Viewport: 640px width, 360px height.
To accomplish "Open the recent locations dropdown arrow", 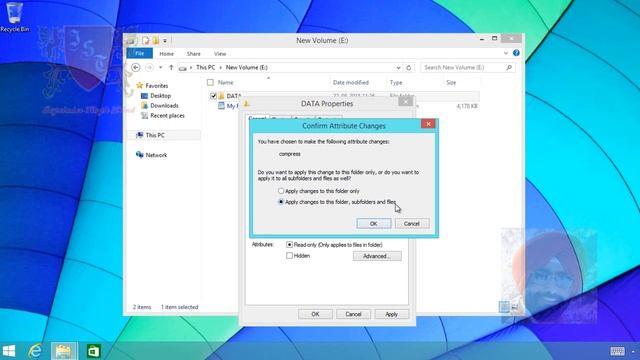I will (160, 67).
